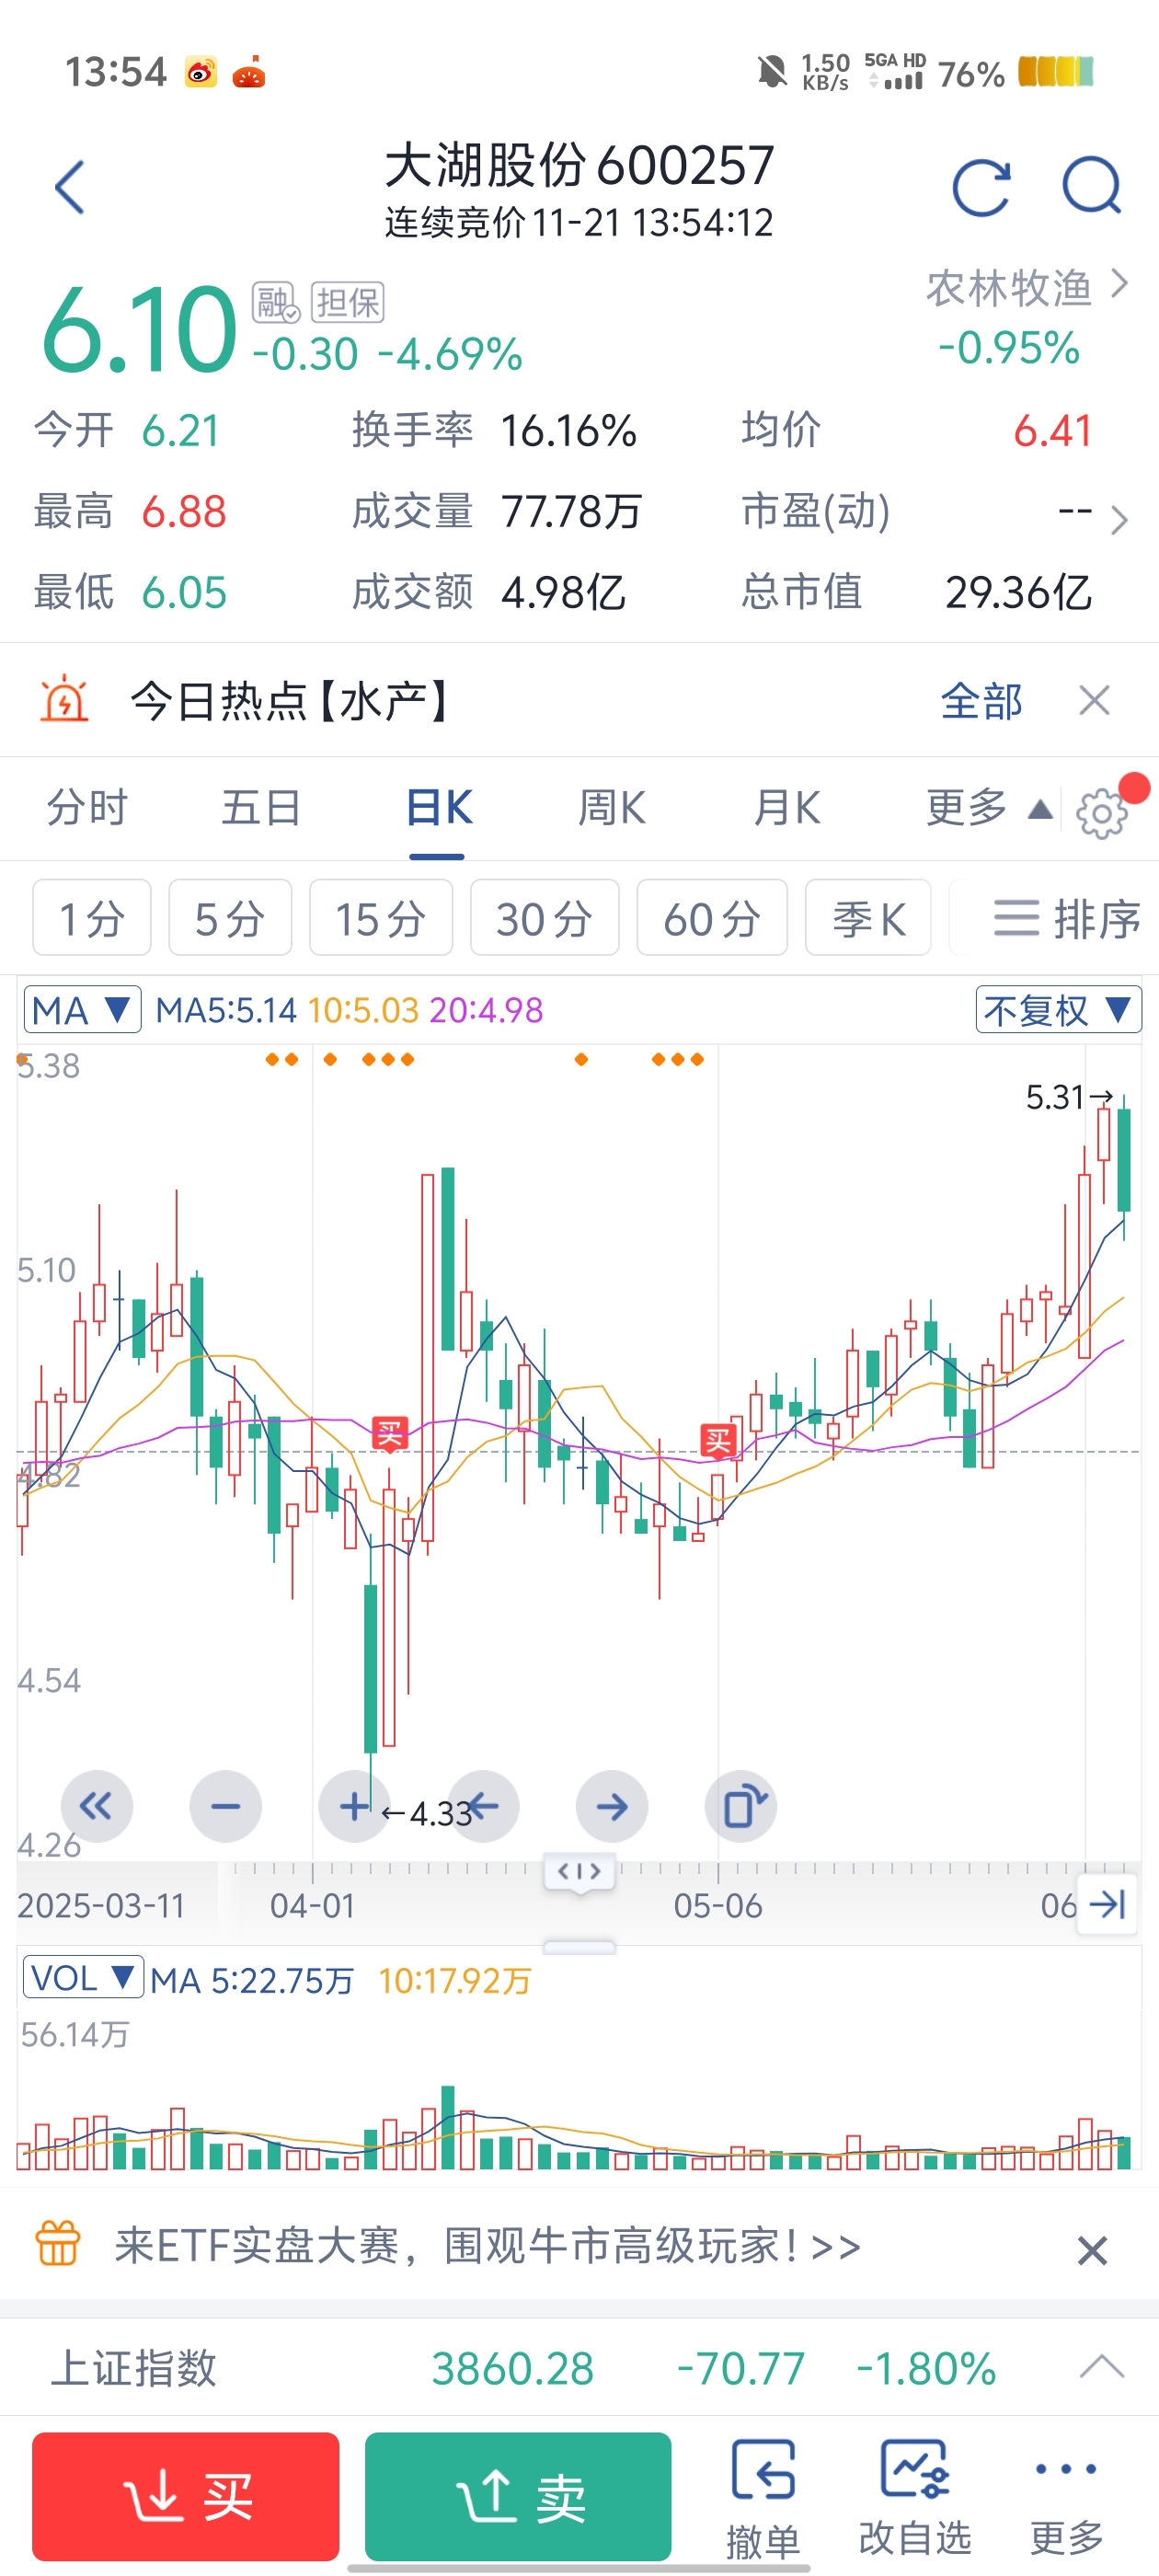Open the 不复权 adjustment dropdown
The width and height of the screenshot is (1159, 2576).
[x=1058, y=1010]
